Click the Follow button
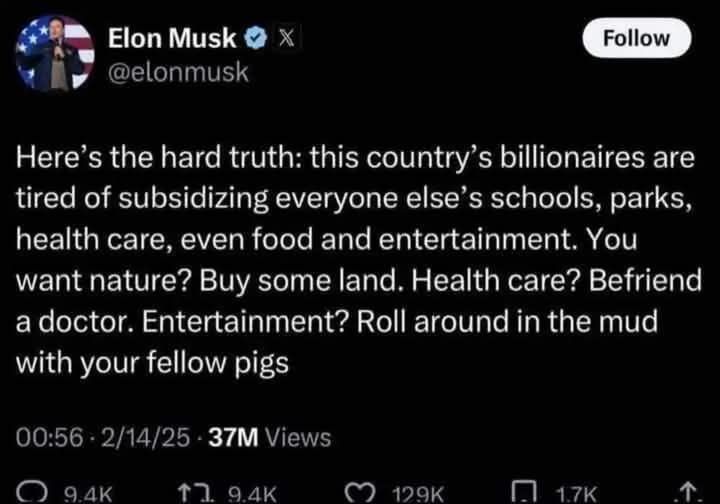Image resolution: width=720 pixels, height=504 pixels. [x=636, y=38]
